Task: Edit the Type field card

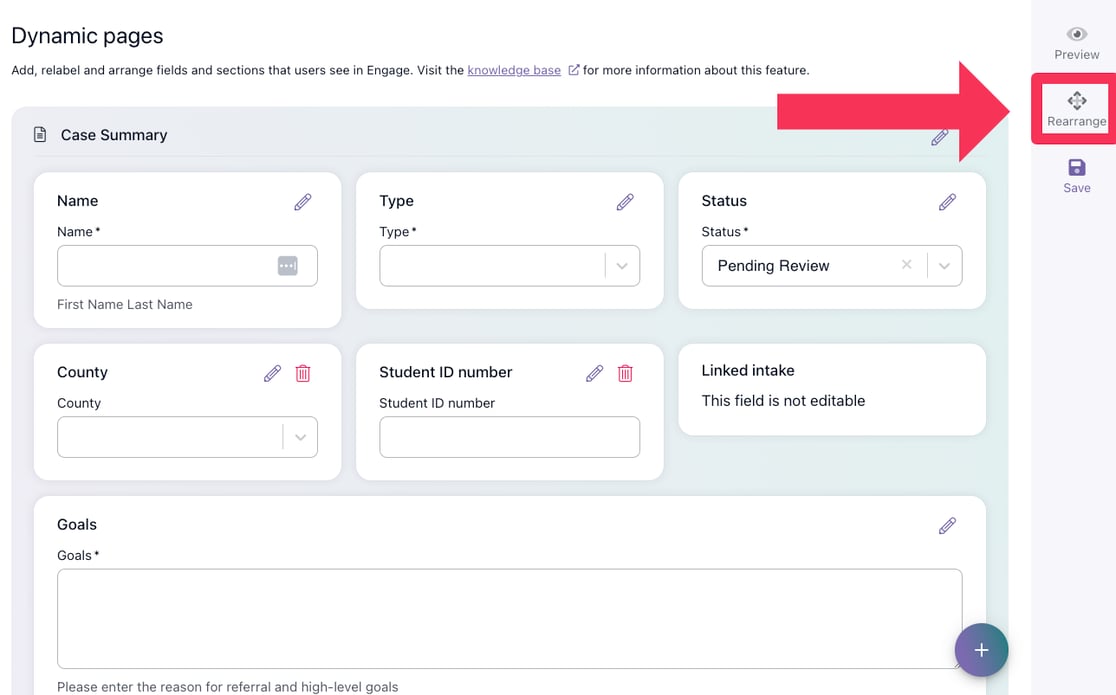Action: [625, 202]
